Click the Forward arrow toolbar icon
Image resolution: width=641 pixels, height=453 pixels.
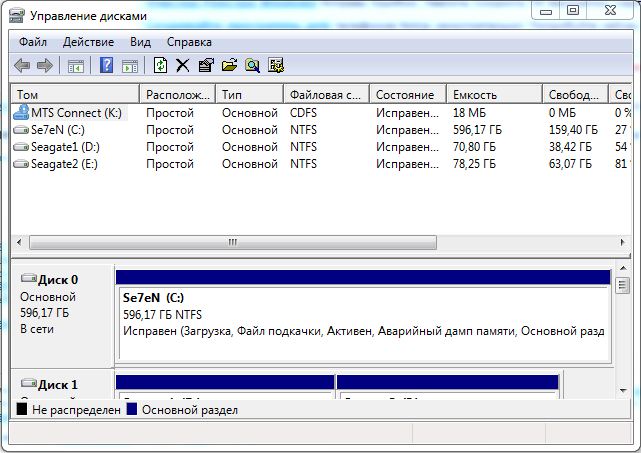(45, 66)
